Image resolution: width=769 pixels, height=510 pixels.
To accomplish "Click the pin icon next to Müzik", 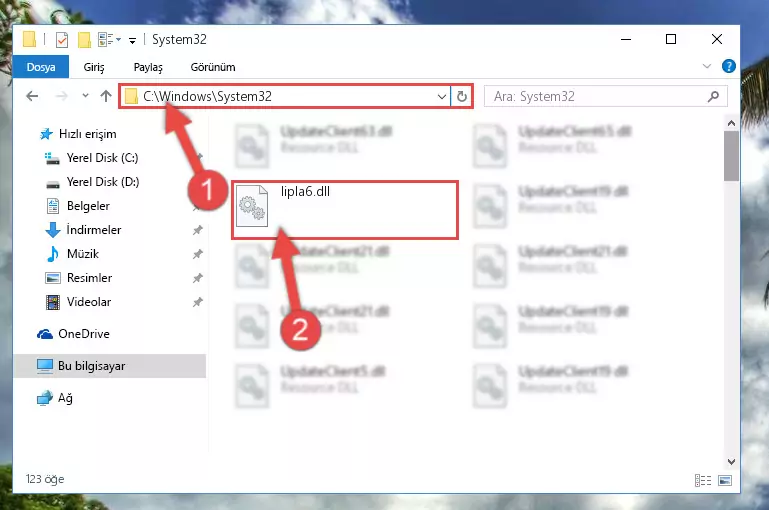I will 198,254.
